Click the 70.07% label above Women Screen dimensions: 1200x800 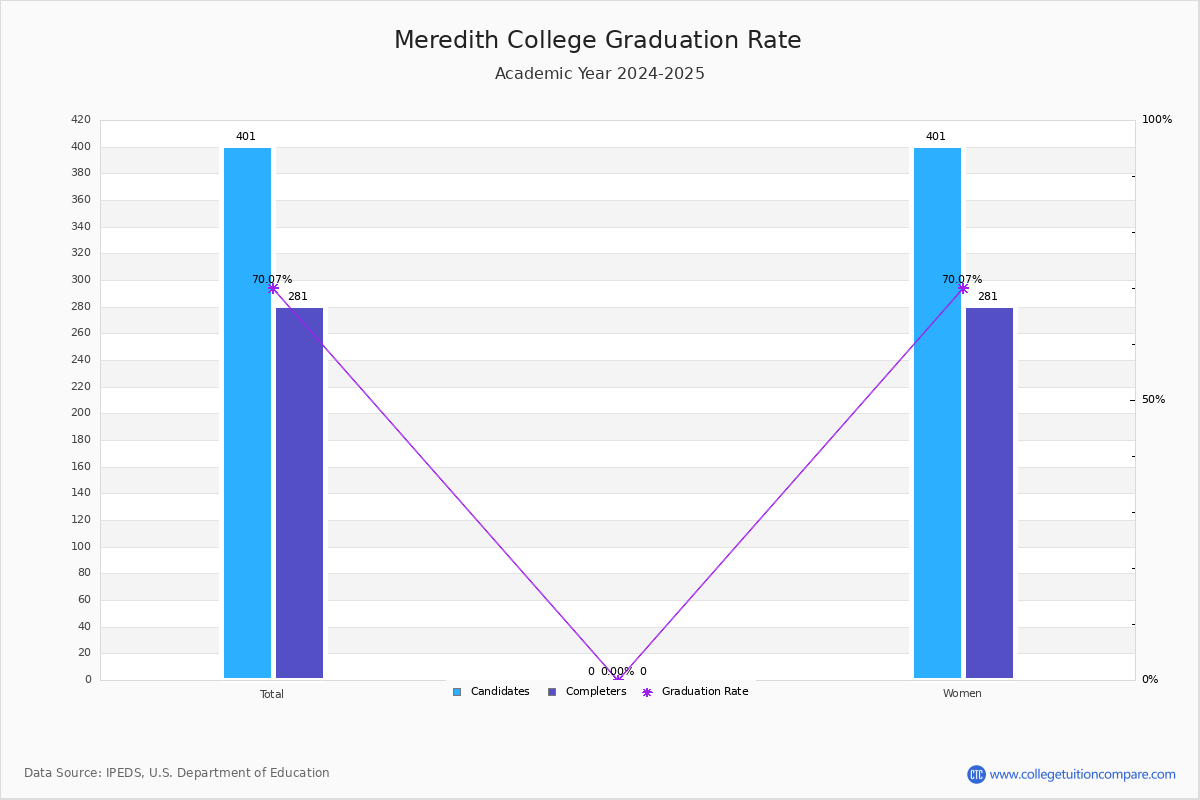click(x=962, y=280)
